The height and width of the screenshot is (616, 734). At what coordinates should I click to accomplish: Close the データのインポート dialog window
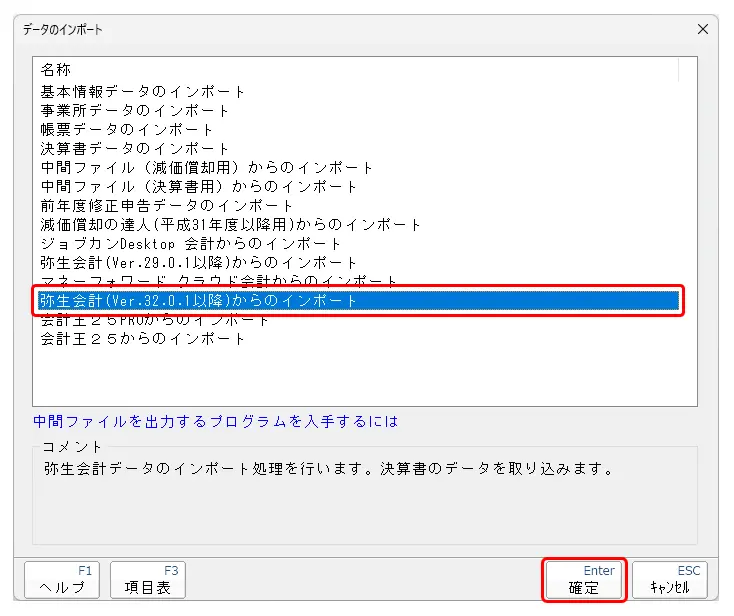click(x=703, y=29)
